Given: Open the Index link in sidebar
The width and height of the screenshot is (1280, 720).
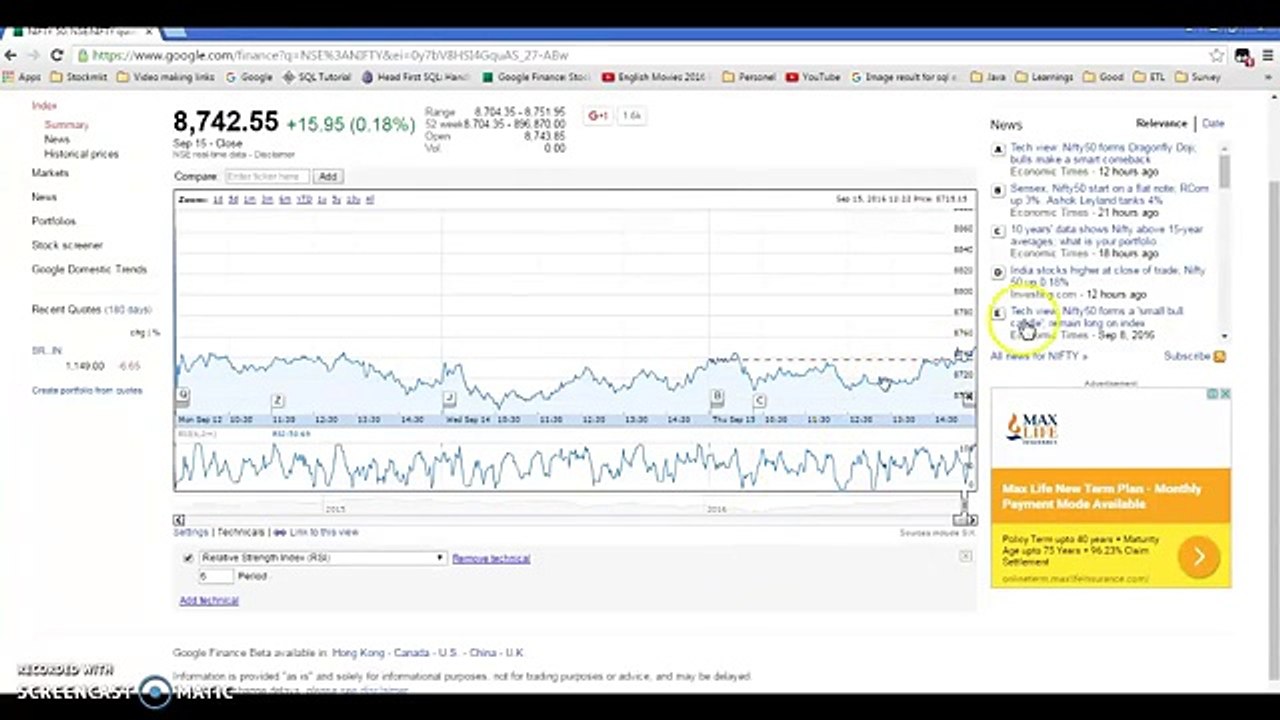Looking at the screenshot, I should (x=44, y=106).
